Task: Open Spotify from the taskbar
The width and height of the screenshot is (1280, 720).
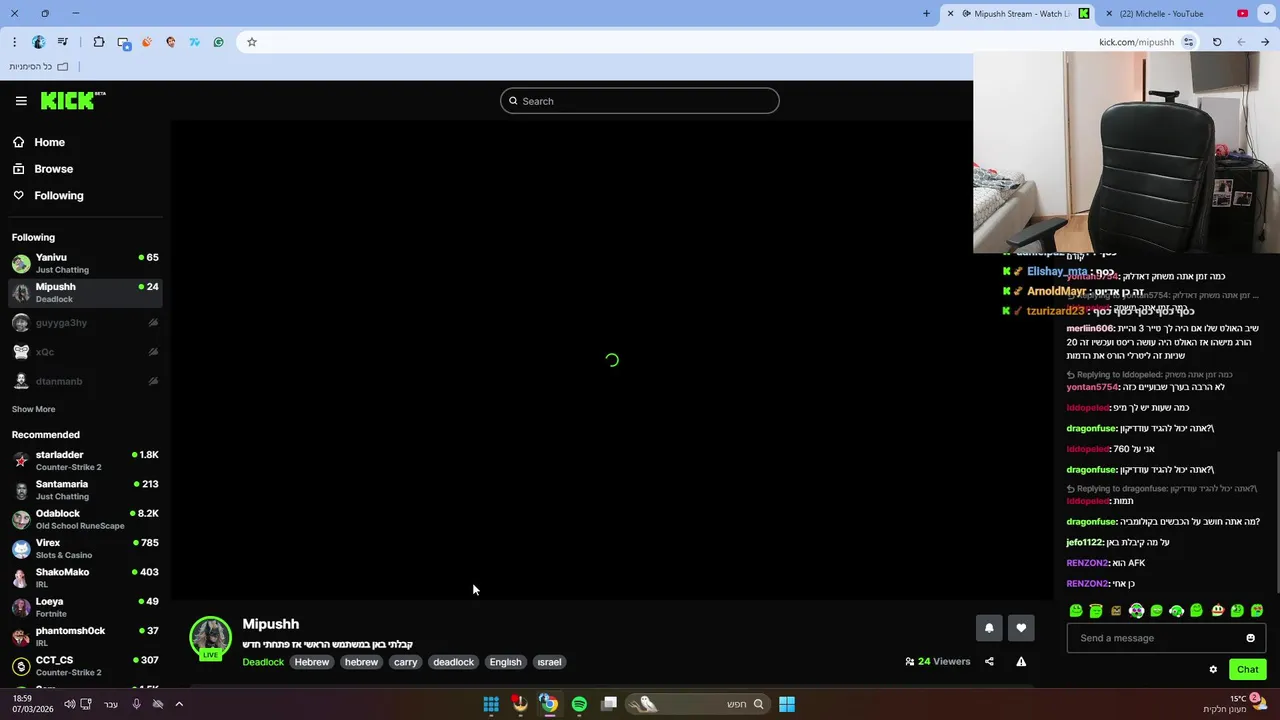Action: [579, 704]
